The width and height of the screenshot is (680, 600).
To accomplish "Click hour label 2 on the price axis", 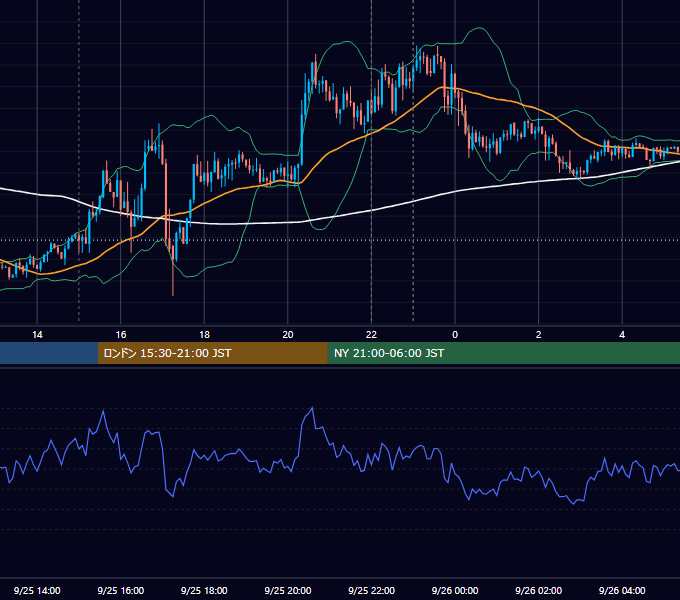I will click(x=539, y=335).
